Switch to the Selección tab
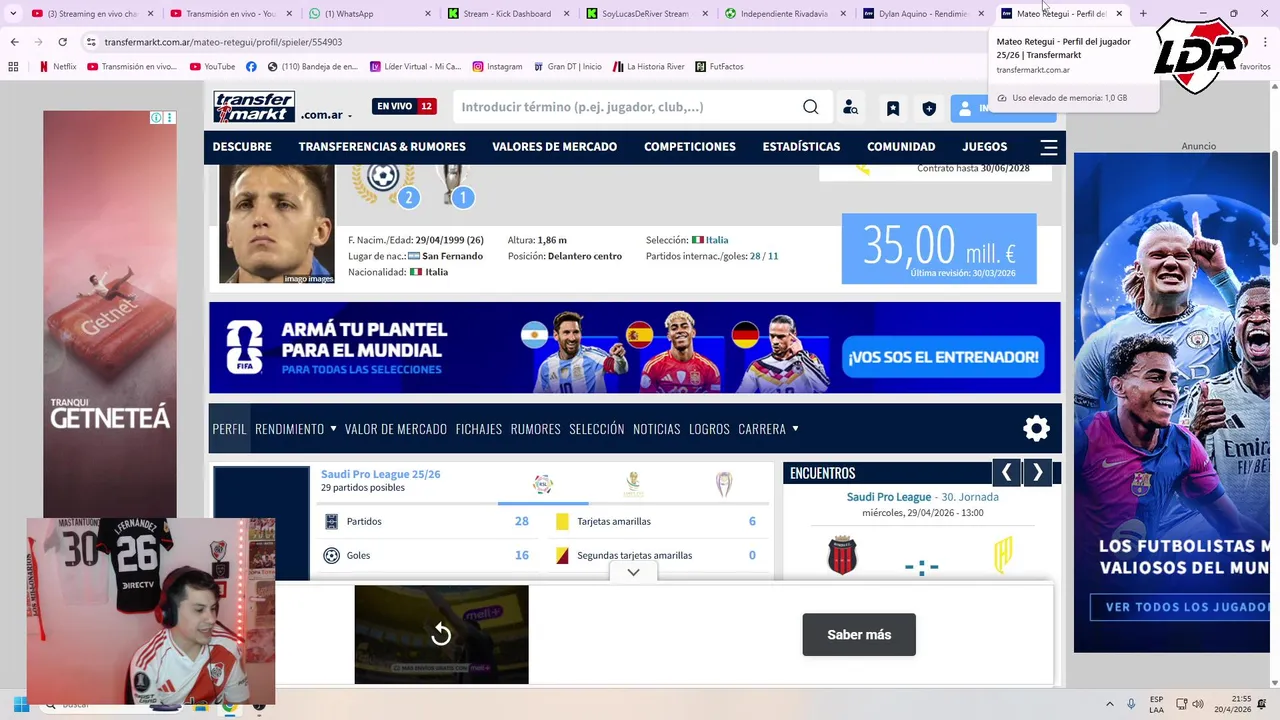Screen dimensions: 1280x720 click(597, 429)
